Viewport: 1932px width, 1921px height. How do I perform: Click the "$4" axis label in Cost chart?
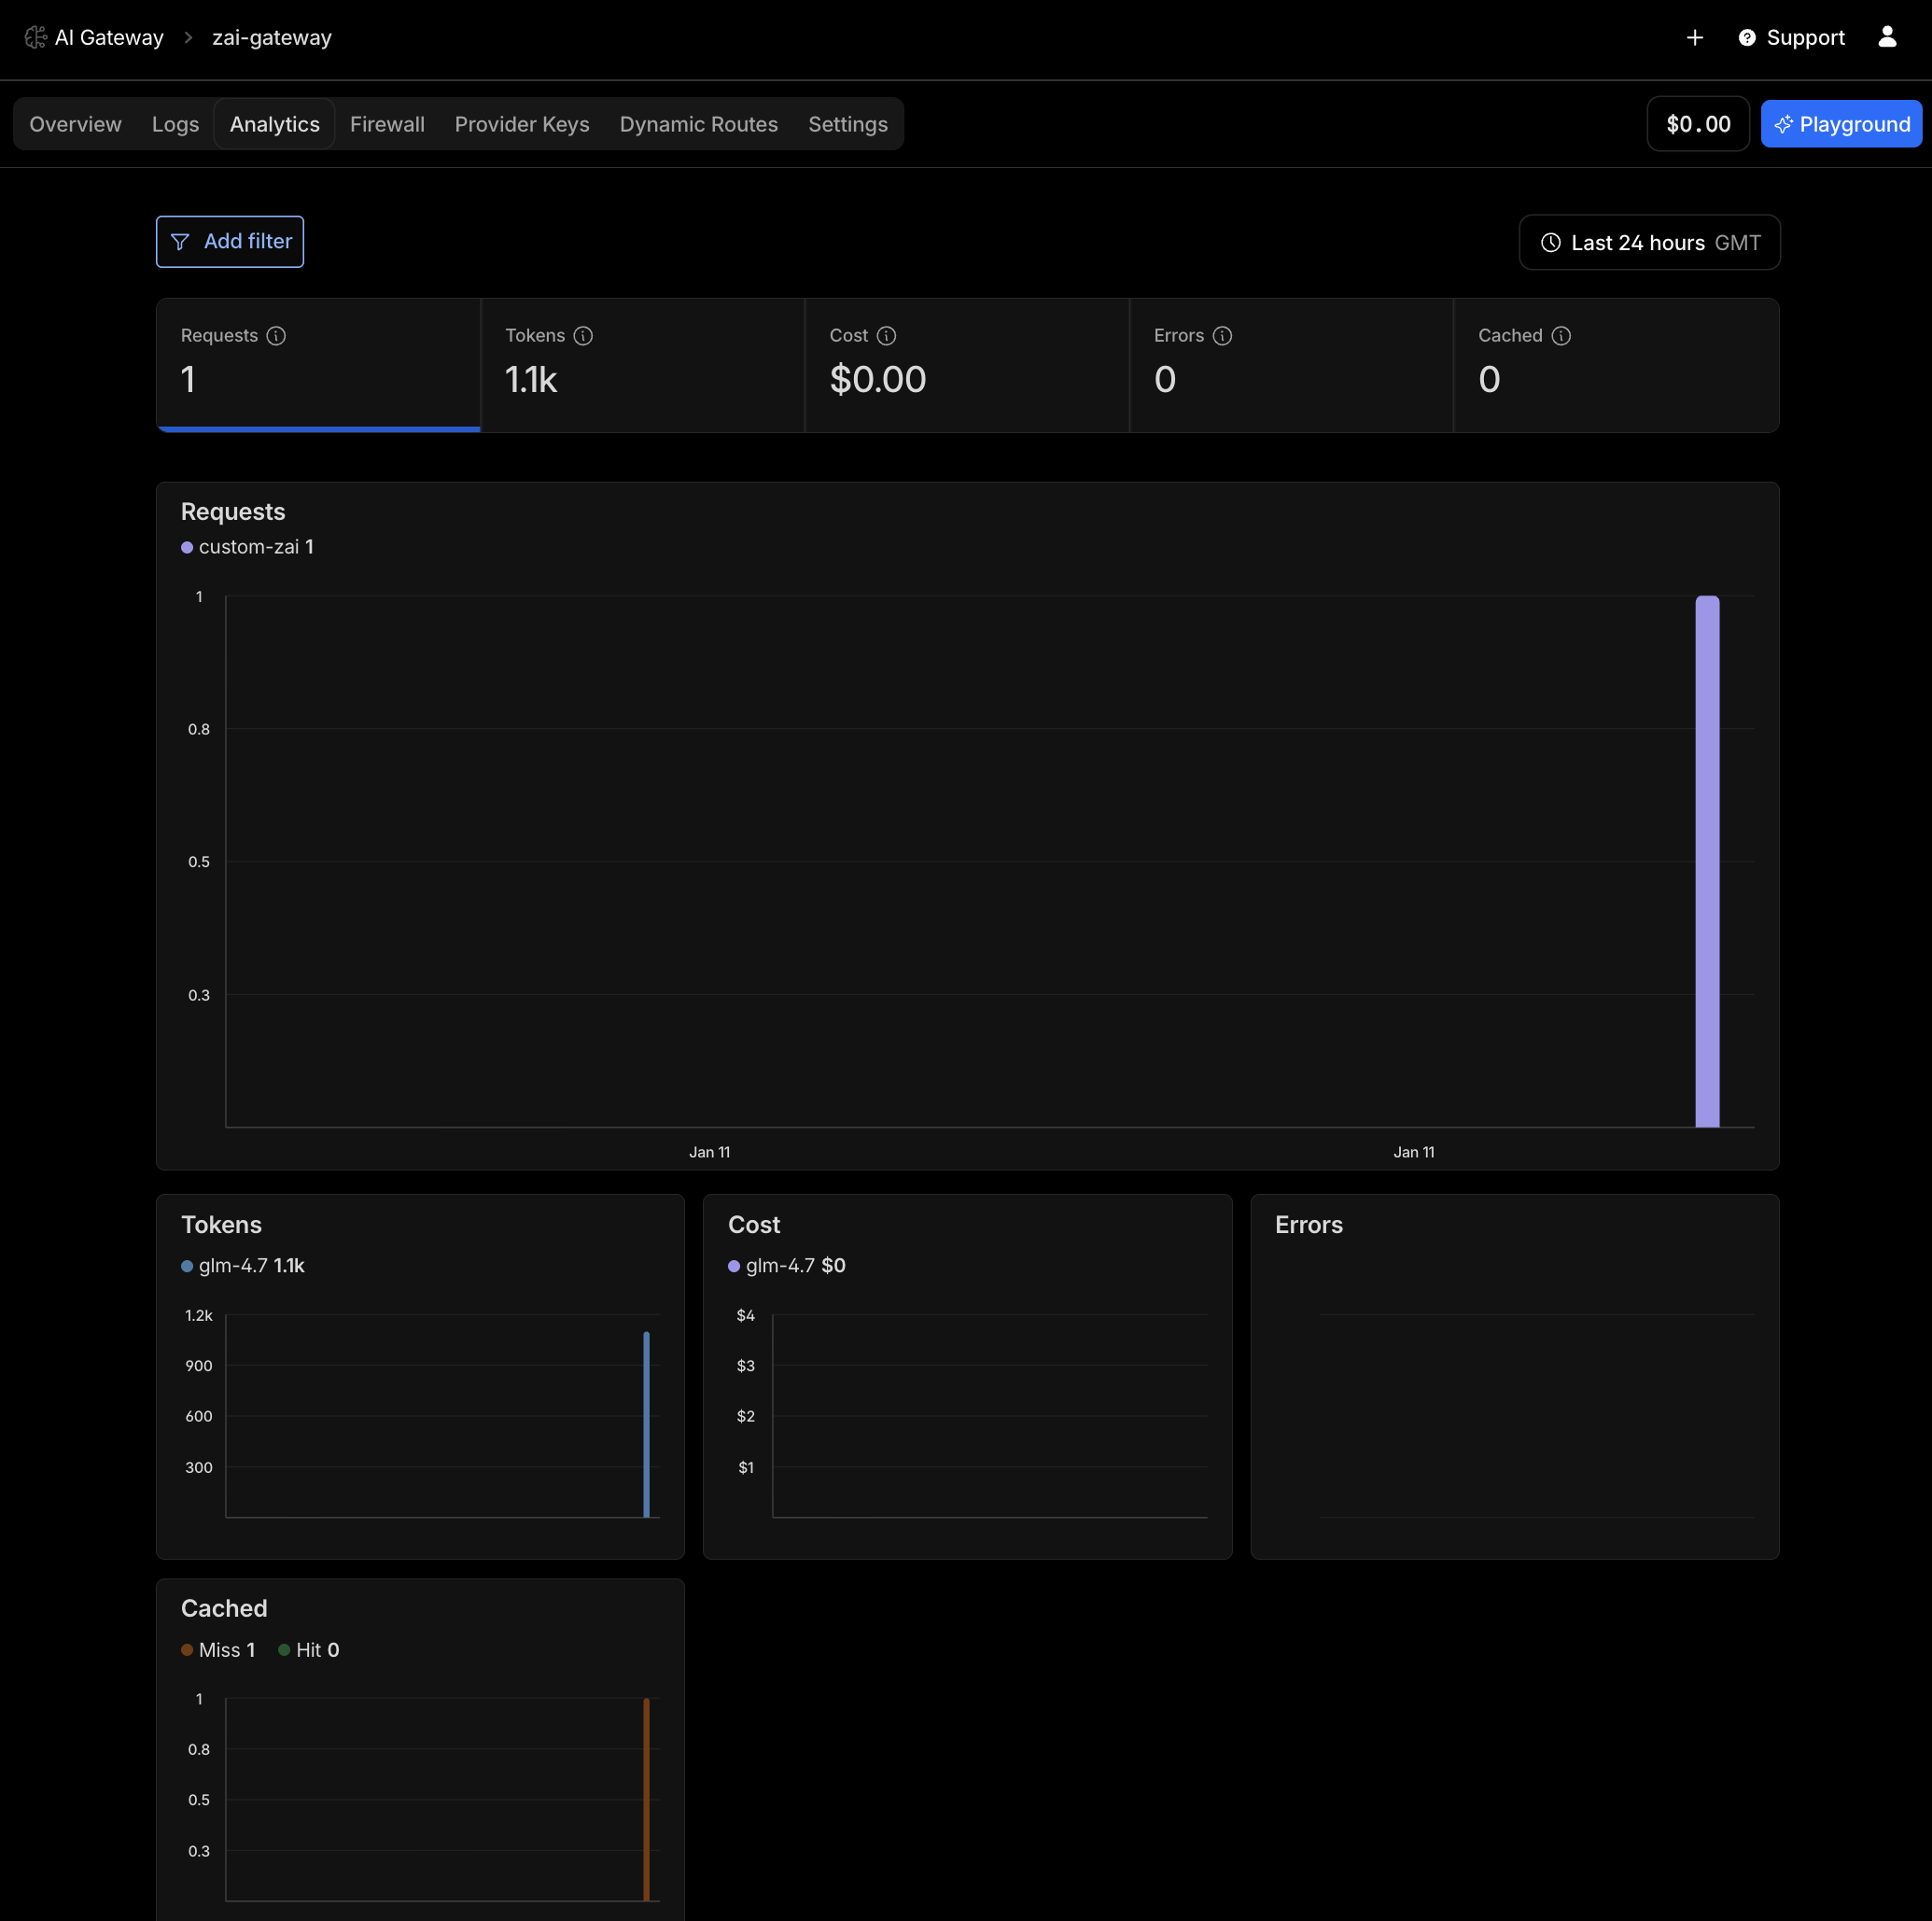pyautogui.click(x=745, y=1315)
